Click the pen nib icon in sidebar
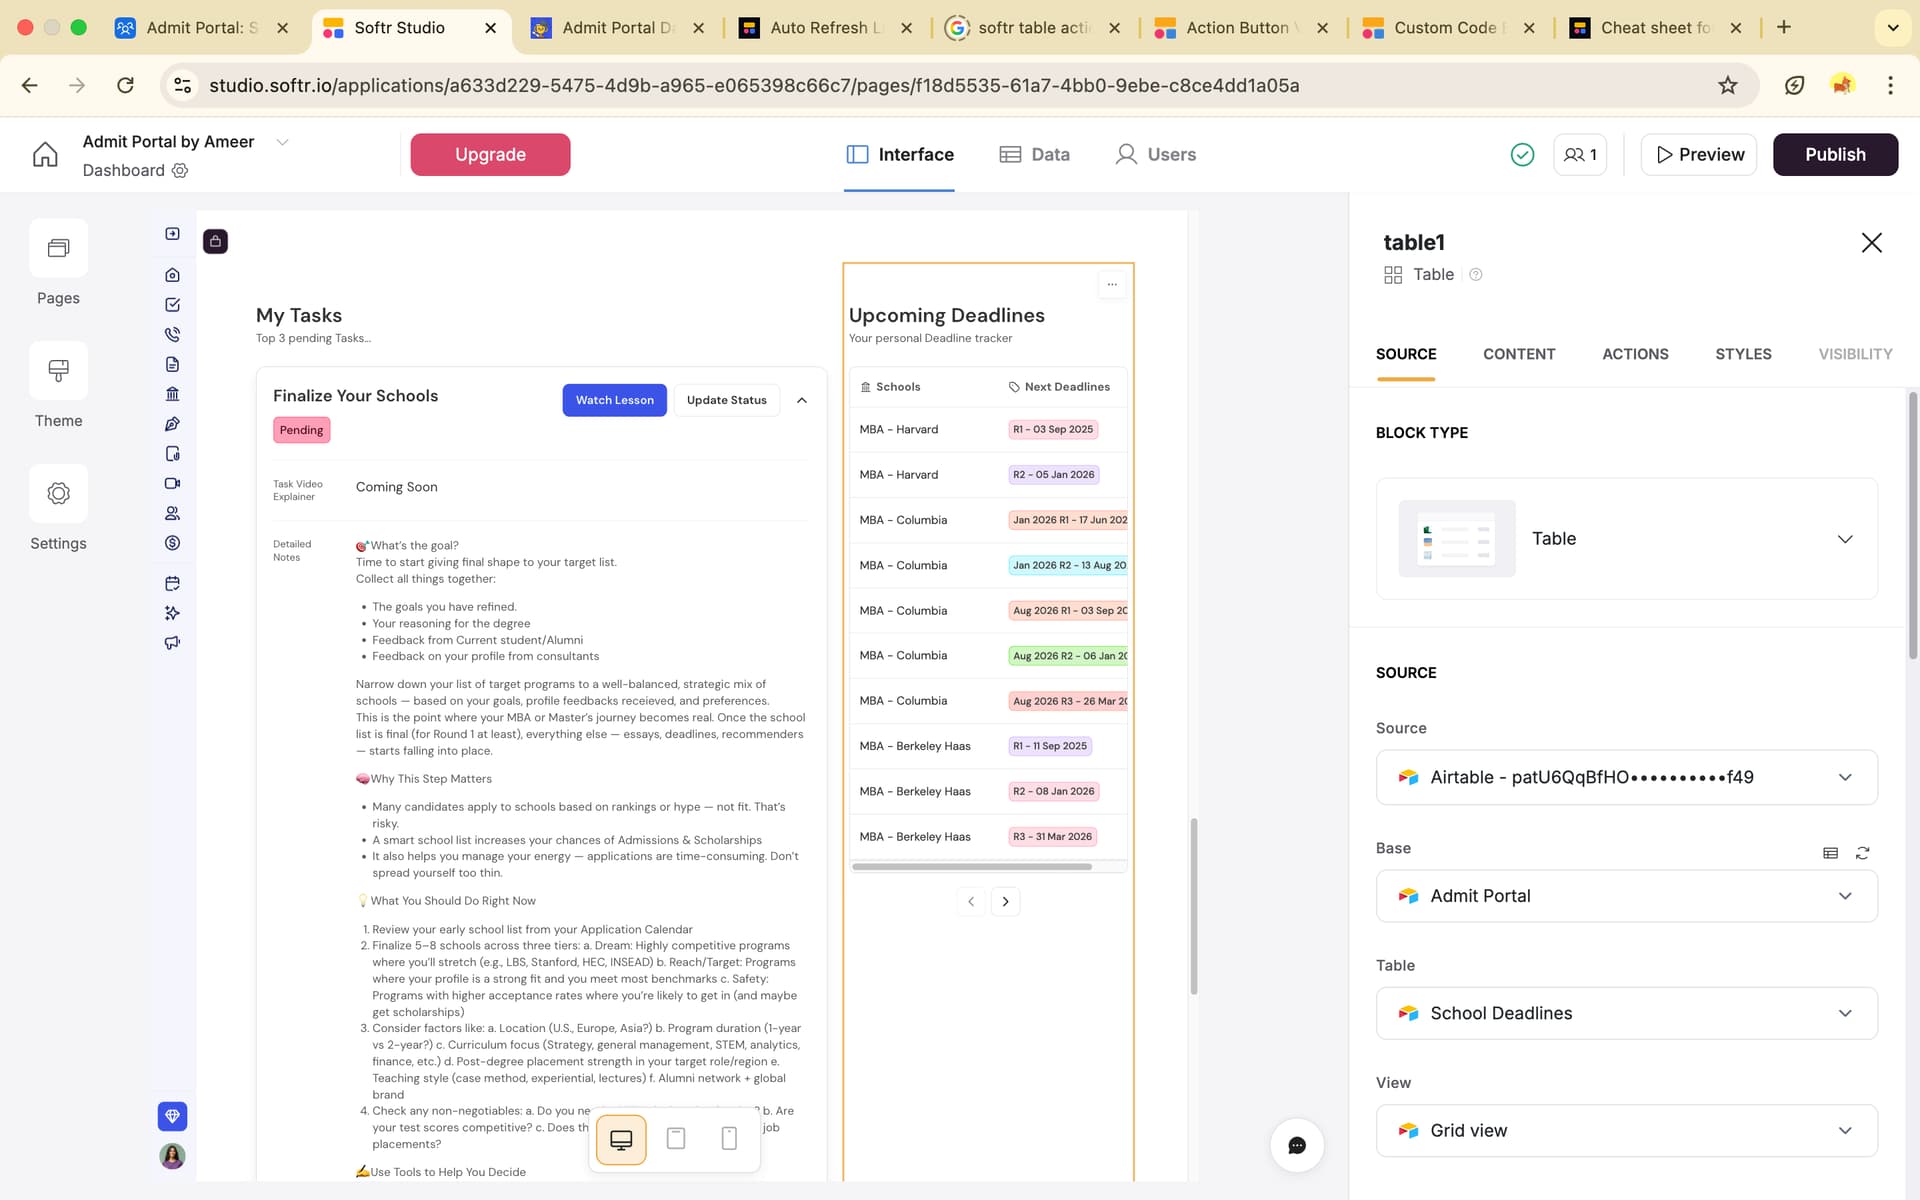 click(172, 424)
